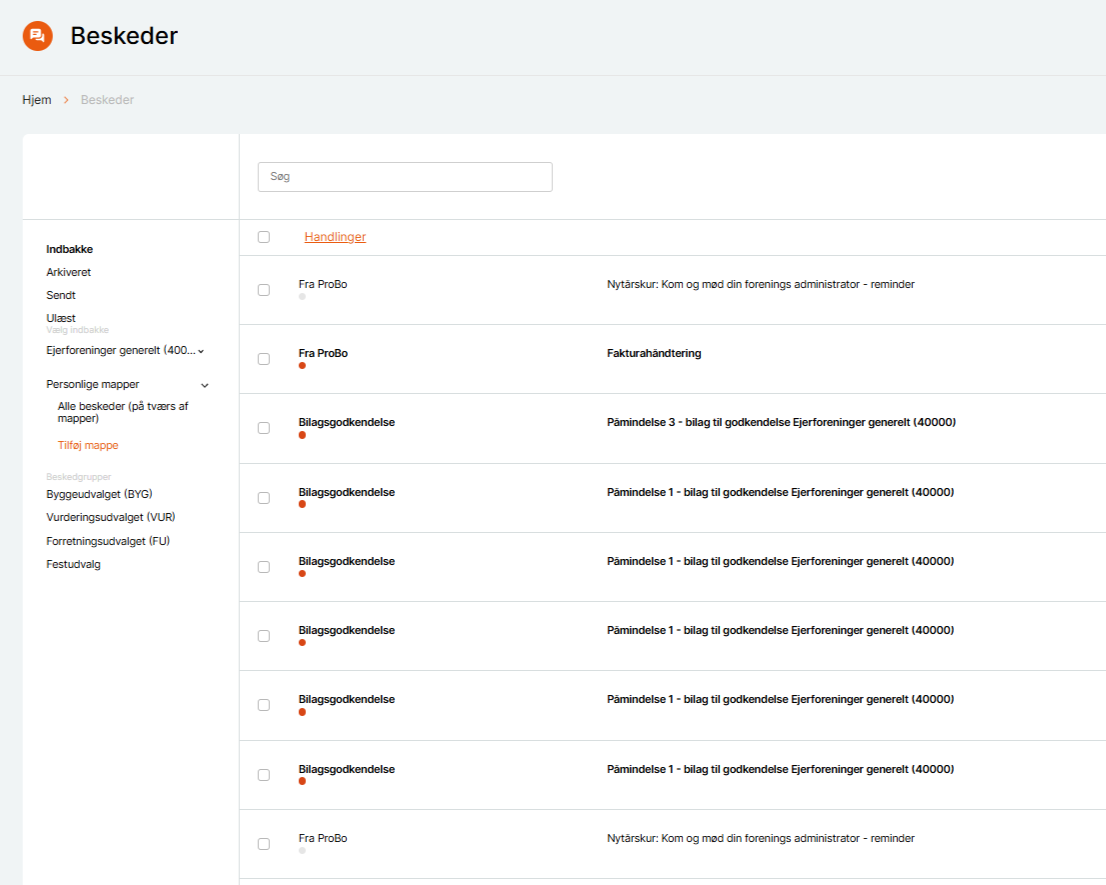Open Byggeudvalget (BYG) message group
This screenshot has height=885, width=1106.
click(99, 494)
